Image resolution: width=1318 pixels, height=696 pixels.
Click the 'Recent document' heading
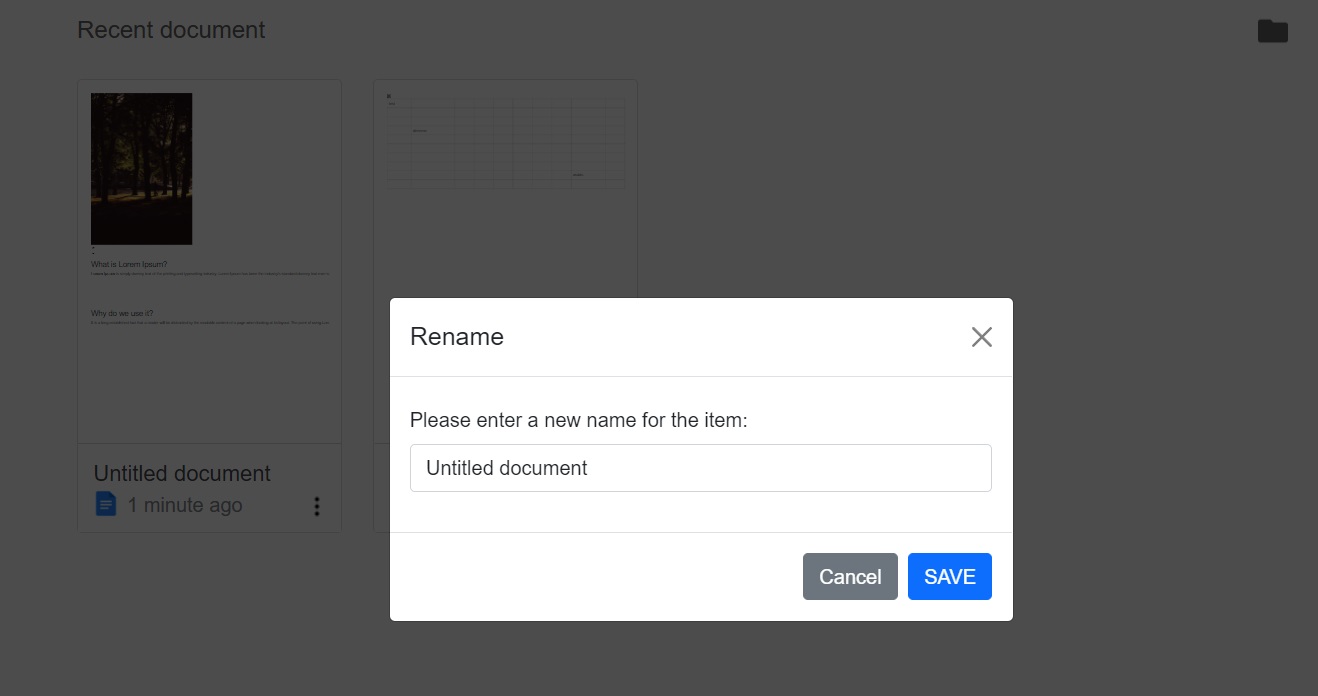(x=171, y=30)
